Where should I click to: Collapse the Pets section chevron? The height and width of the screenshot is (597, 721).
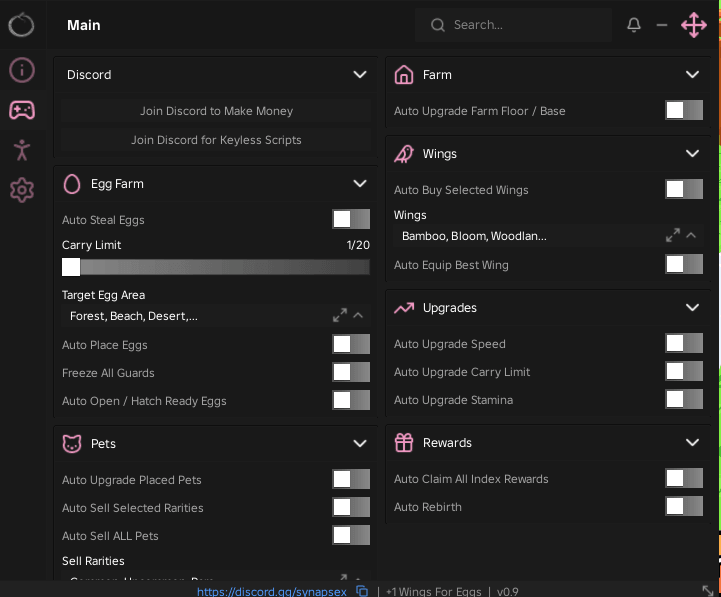(360, 444)
